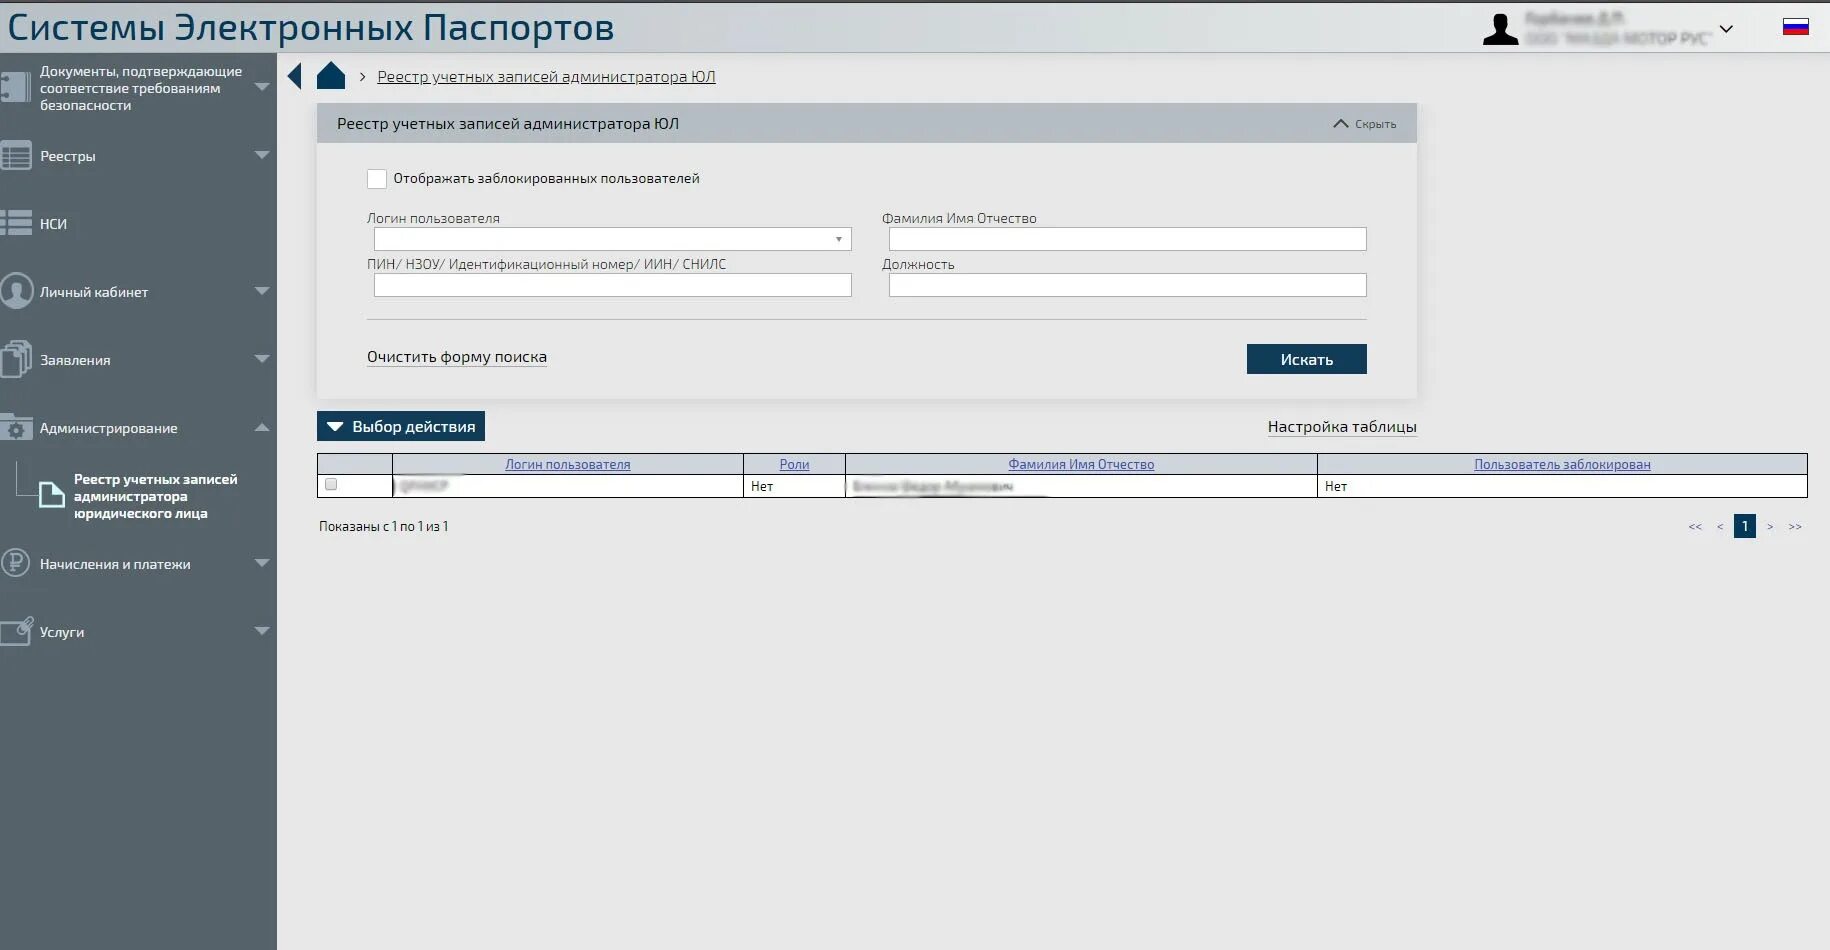Select Реестр учетных записей администратора юридического лица

point(156,496)
